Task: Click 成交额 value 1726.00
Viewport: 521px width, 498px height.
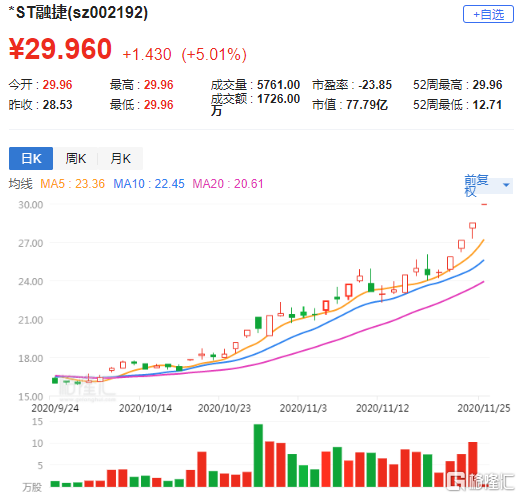Action: pos(278,99)
